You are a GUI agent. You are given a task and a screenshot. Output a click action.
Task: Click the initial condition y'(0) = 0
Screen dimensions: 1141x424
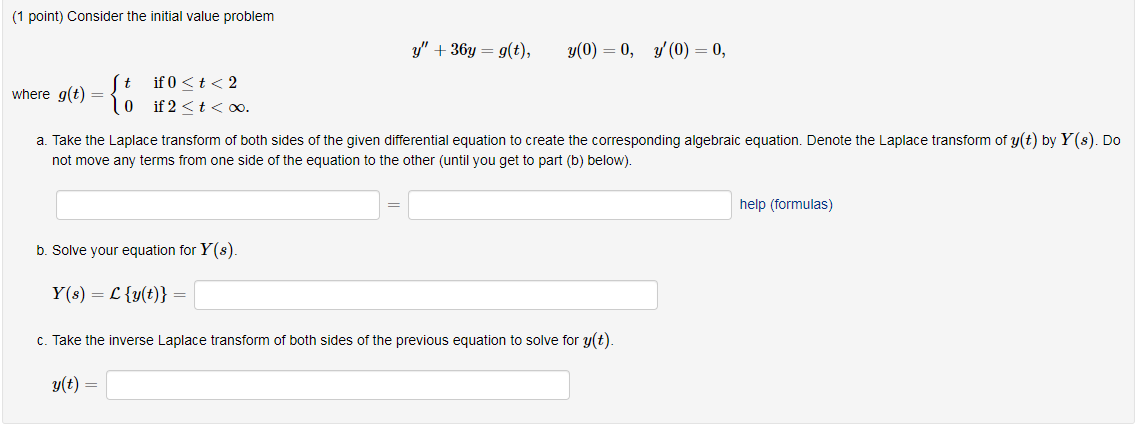(688, 50)
